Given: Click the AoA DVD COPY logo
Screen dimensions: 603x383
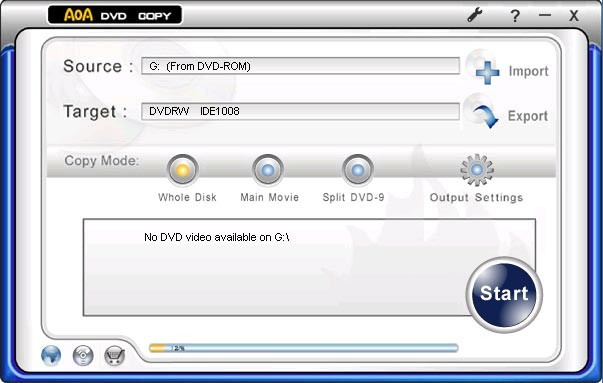Looking at the screenshot, I should (x=115, y=15).
